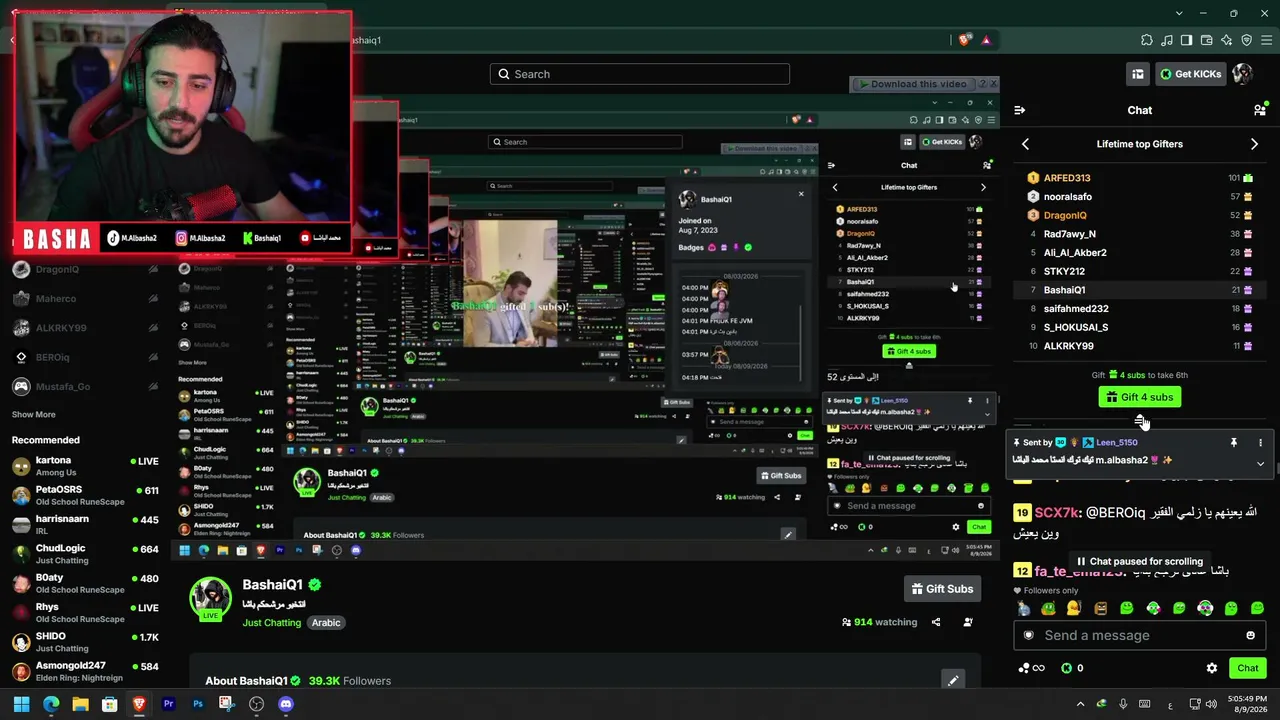
Task: Go to previous gifters leaderboard
Action: [1025, 144]
